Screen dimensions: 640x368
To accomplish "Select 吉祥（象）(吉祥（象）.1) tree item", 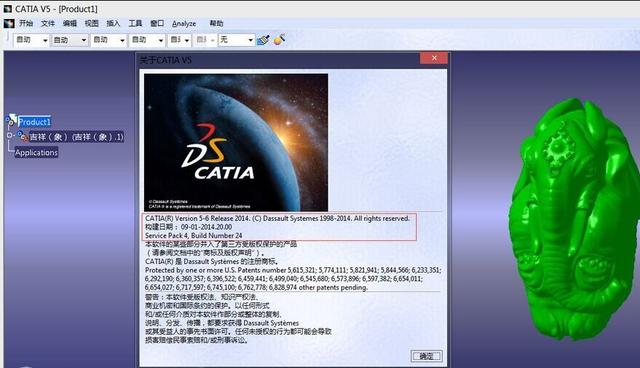I will [x=76, y=137].
